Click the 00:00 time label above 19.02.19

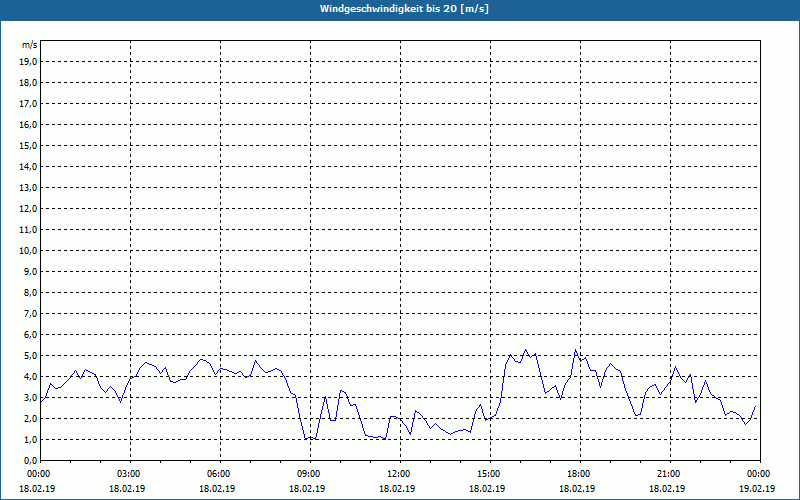[757, 474]
